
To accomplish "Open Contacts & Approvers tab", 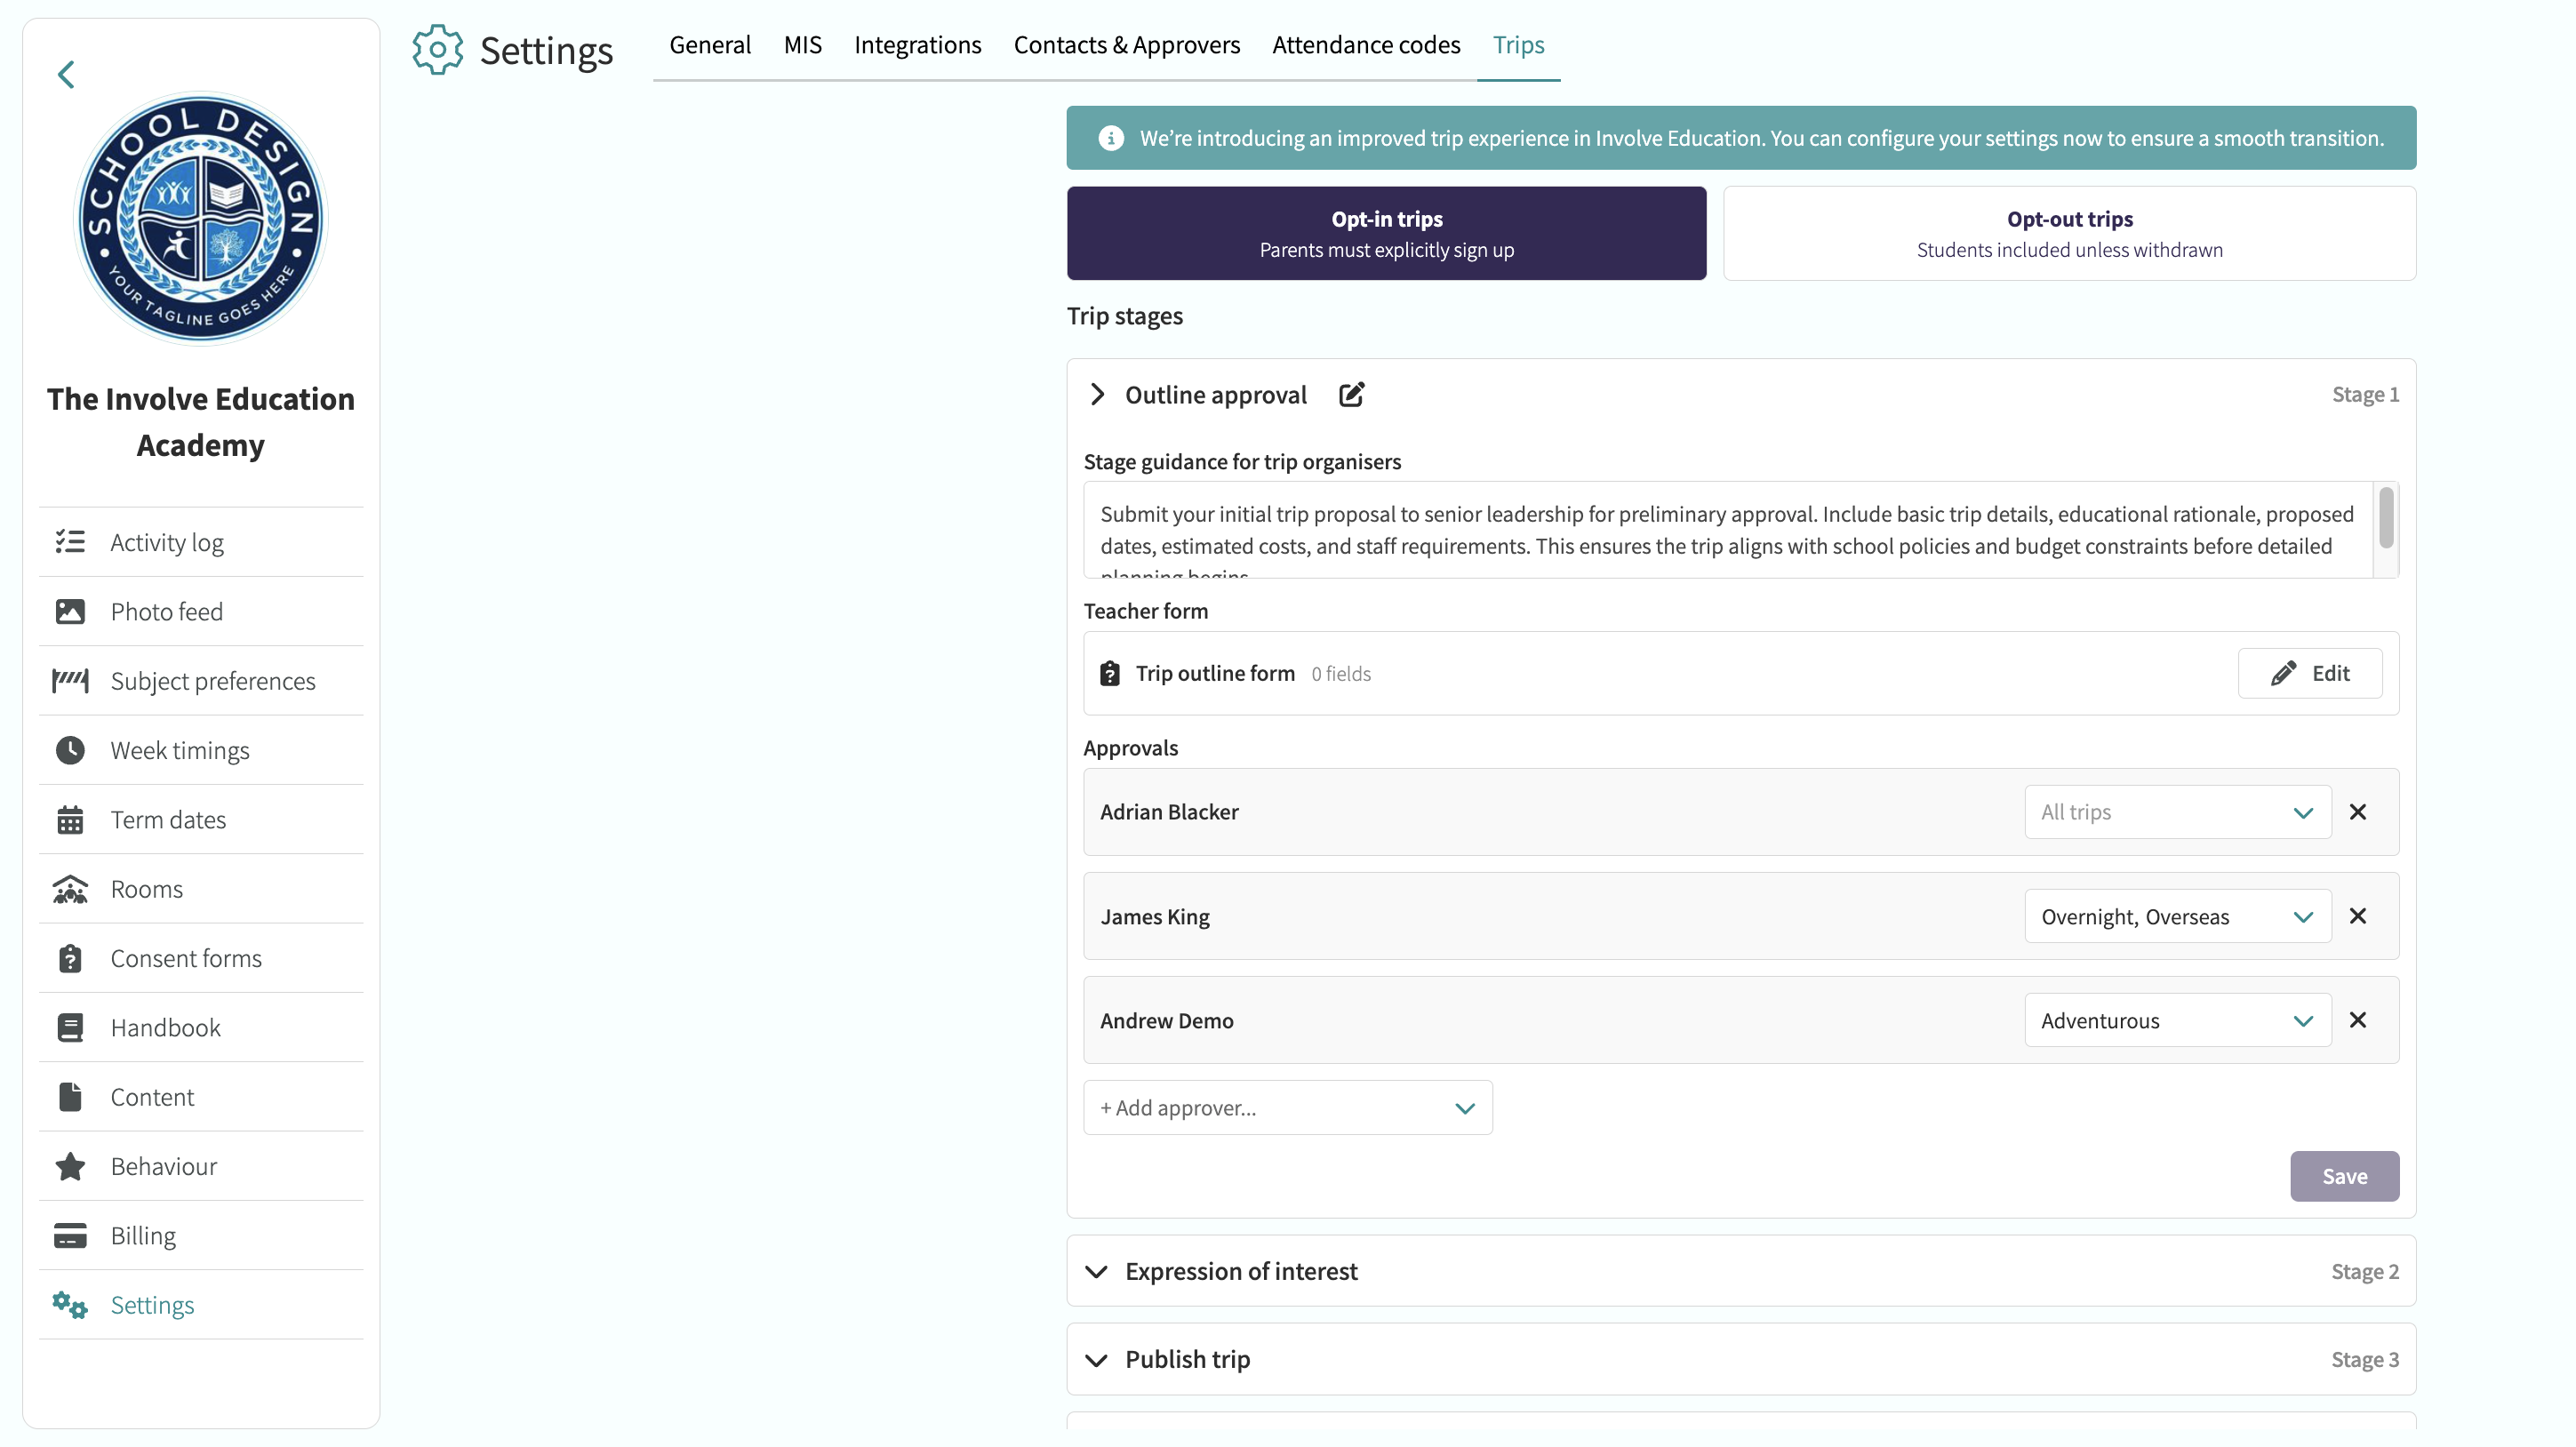I will click(1127, 45).
